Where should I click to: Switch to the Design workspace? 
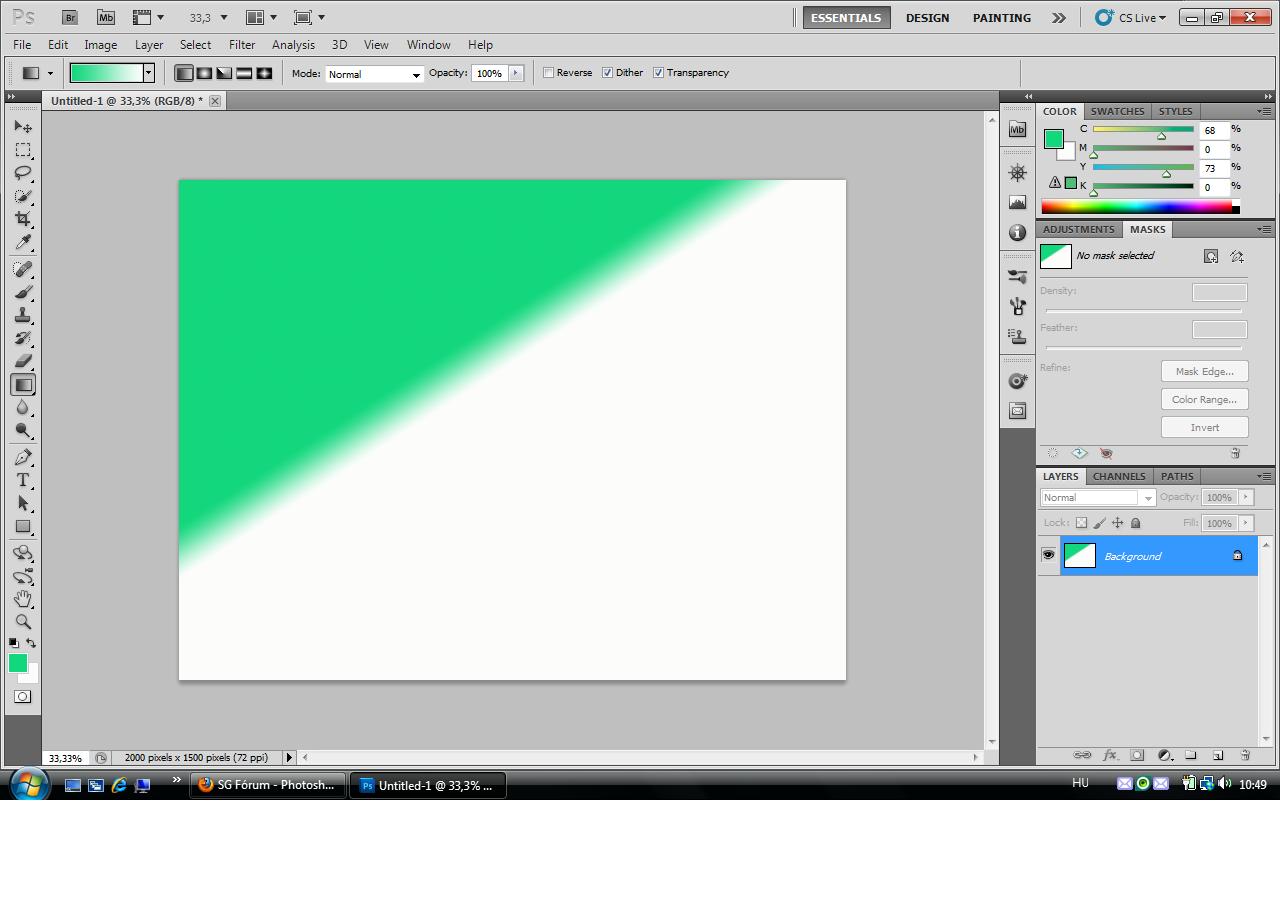[x=927, y=18]
